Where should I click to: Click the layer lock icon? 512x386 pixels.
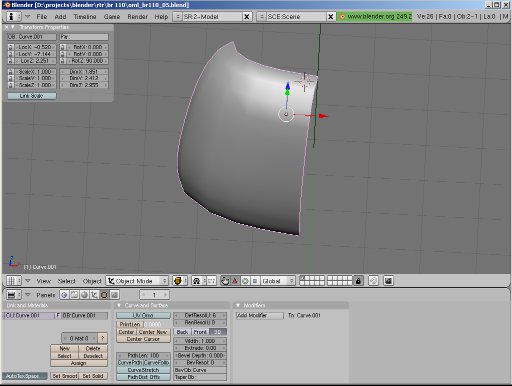point(358,281)
